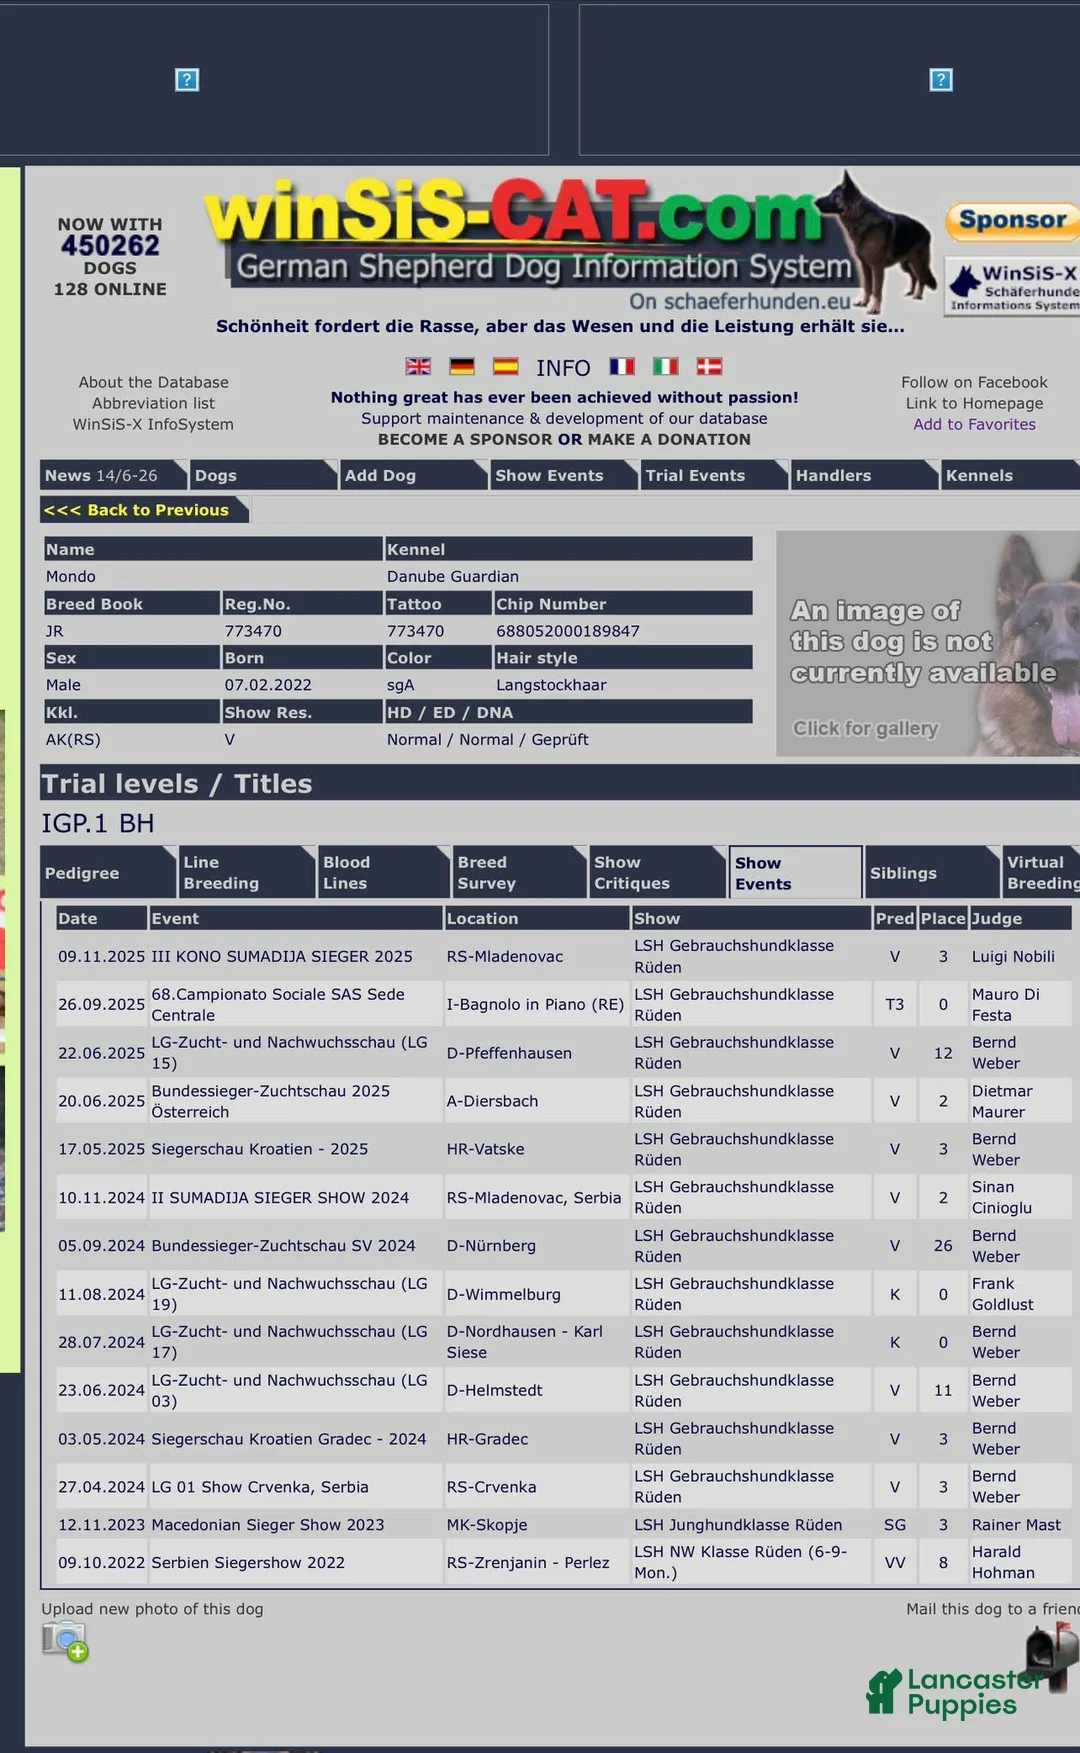
Task: Click the Sponsor button
Action: (x=1012, y=220)
